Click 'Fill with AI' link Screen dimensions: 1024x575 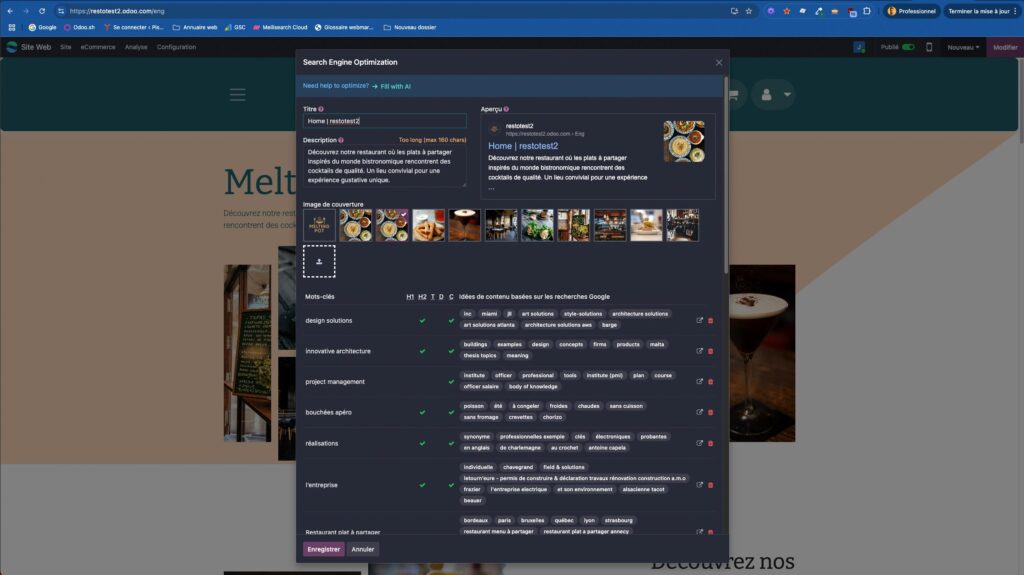coord(395,86)
